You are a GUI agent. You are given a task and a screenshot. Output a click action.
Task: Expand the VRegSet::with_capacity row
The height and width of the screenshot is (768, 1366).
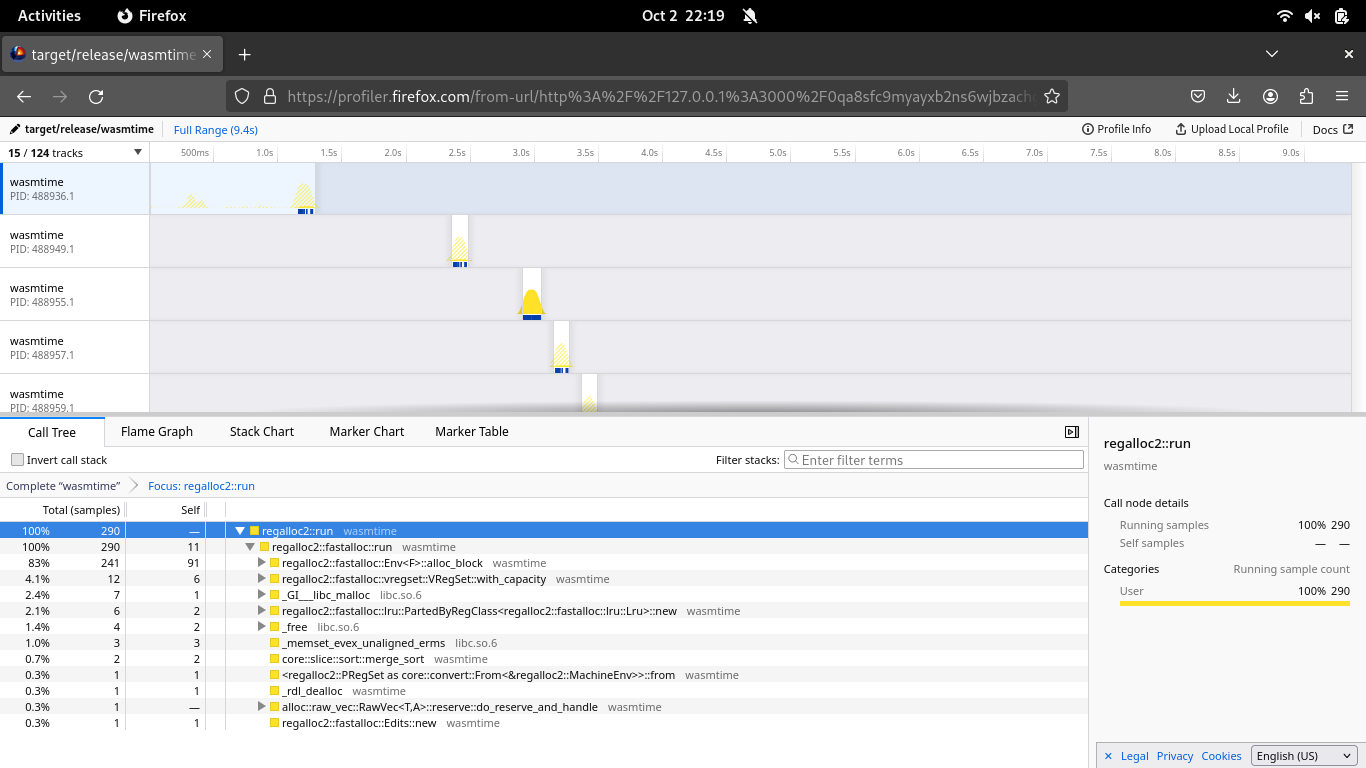pyautogui.click(x=262, y=579)
